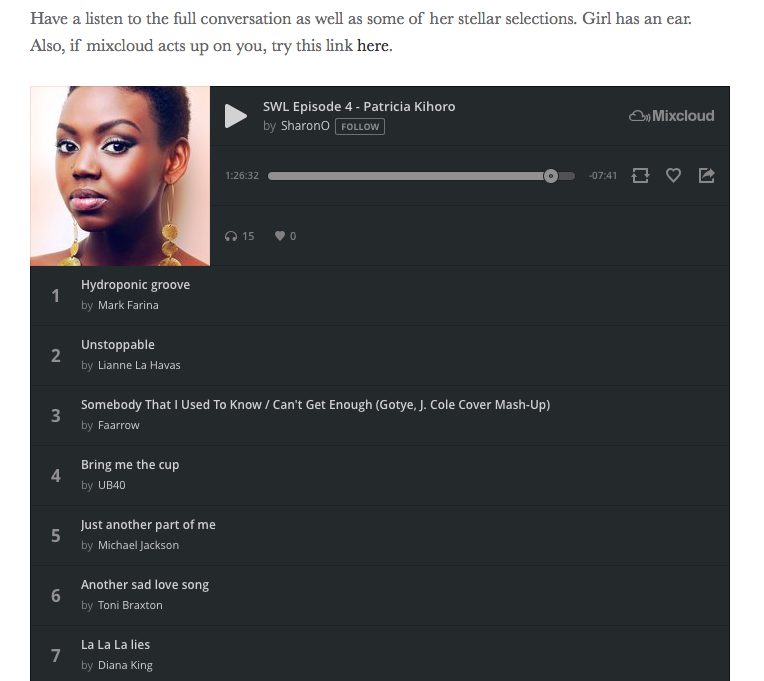764x681 pixels.
Task: Click the repost icon in player
Action: [640, 175]
